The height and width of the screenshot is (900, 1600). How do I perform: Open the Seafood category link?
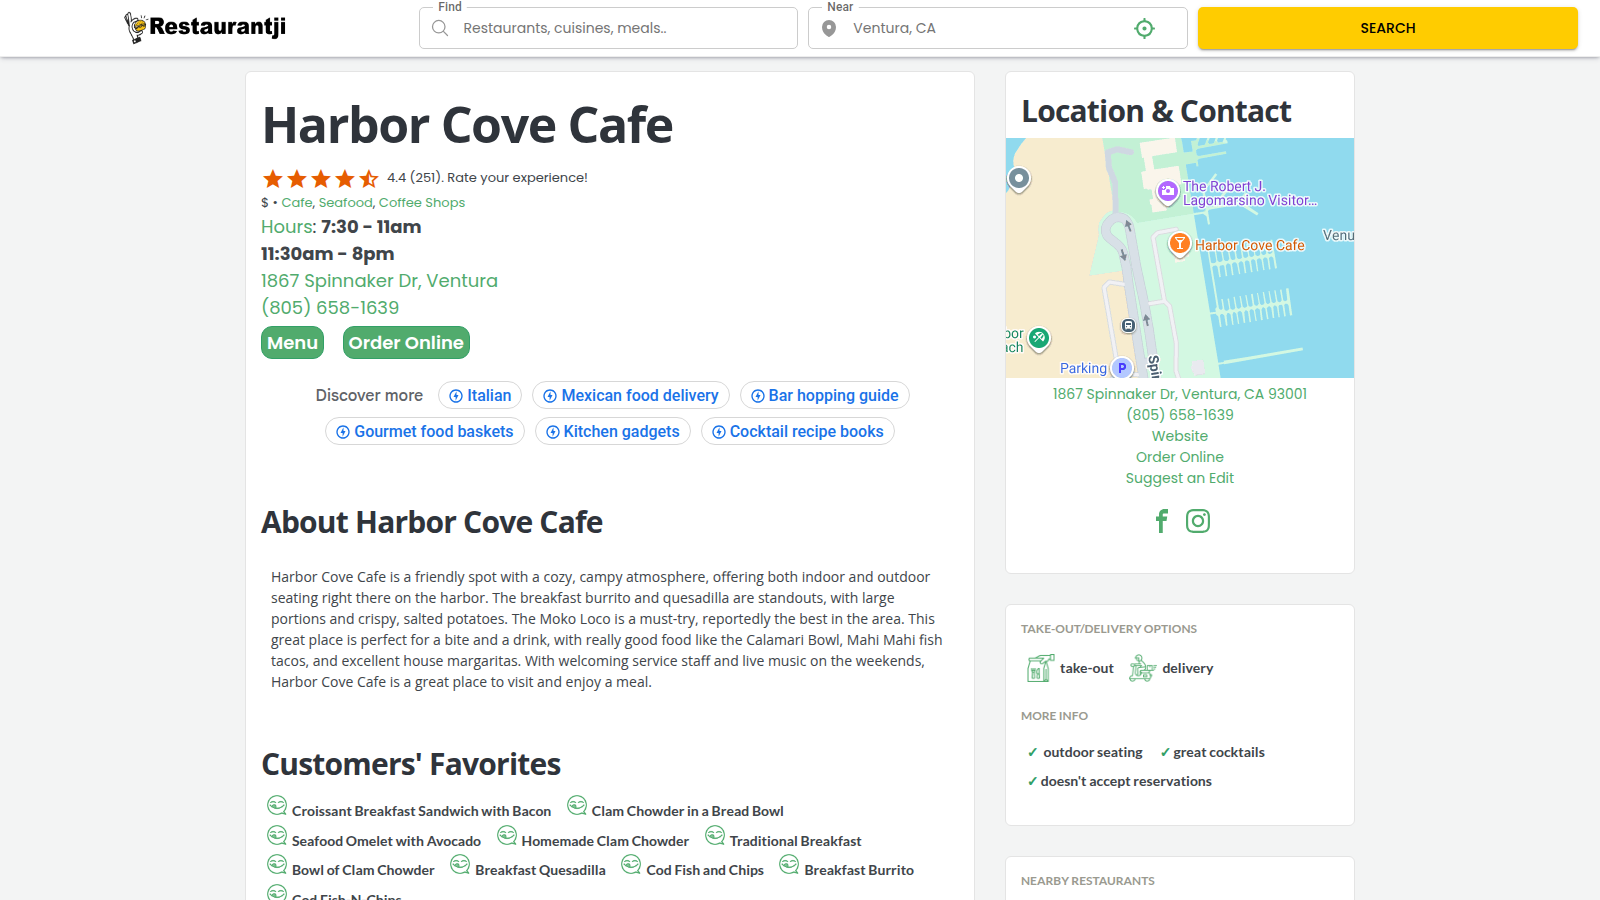coord(345,203)
